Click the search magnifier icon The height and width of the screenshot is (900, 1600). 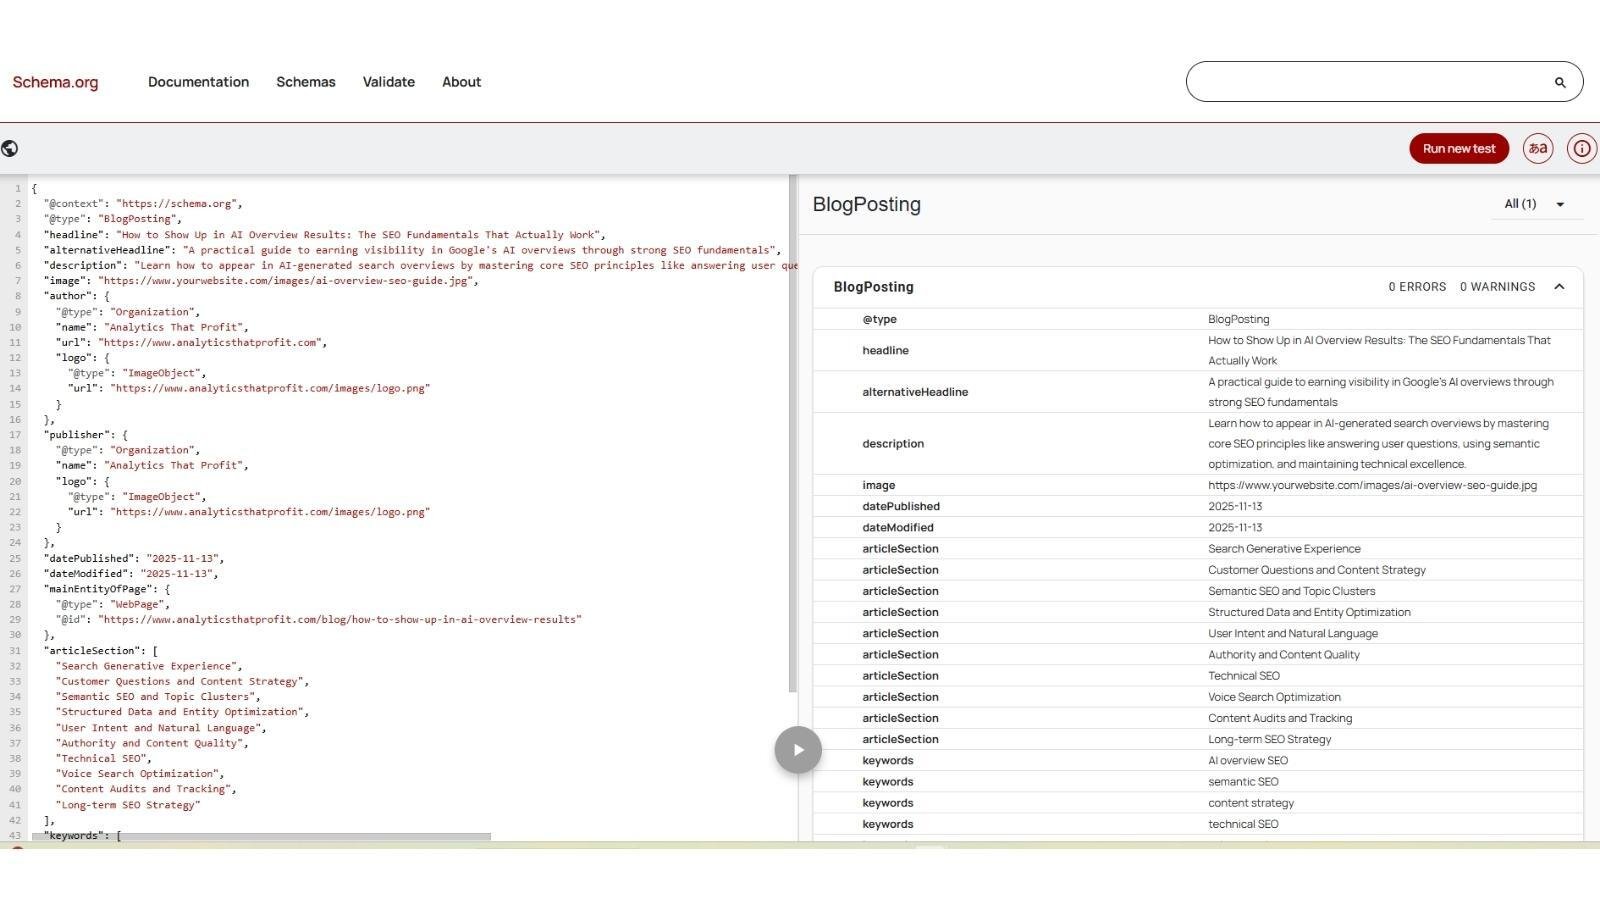(x=1559, y=82)
